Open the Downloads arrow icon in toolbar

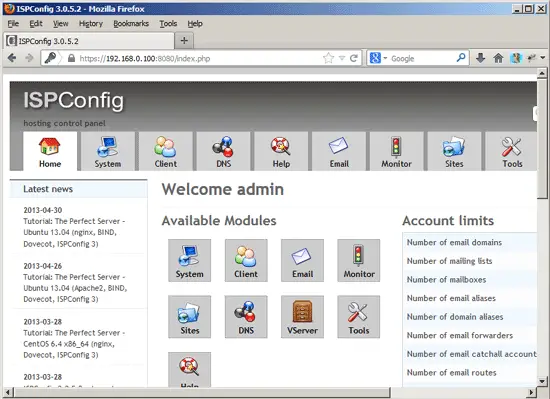[481, 58]
